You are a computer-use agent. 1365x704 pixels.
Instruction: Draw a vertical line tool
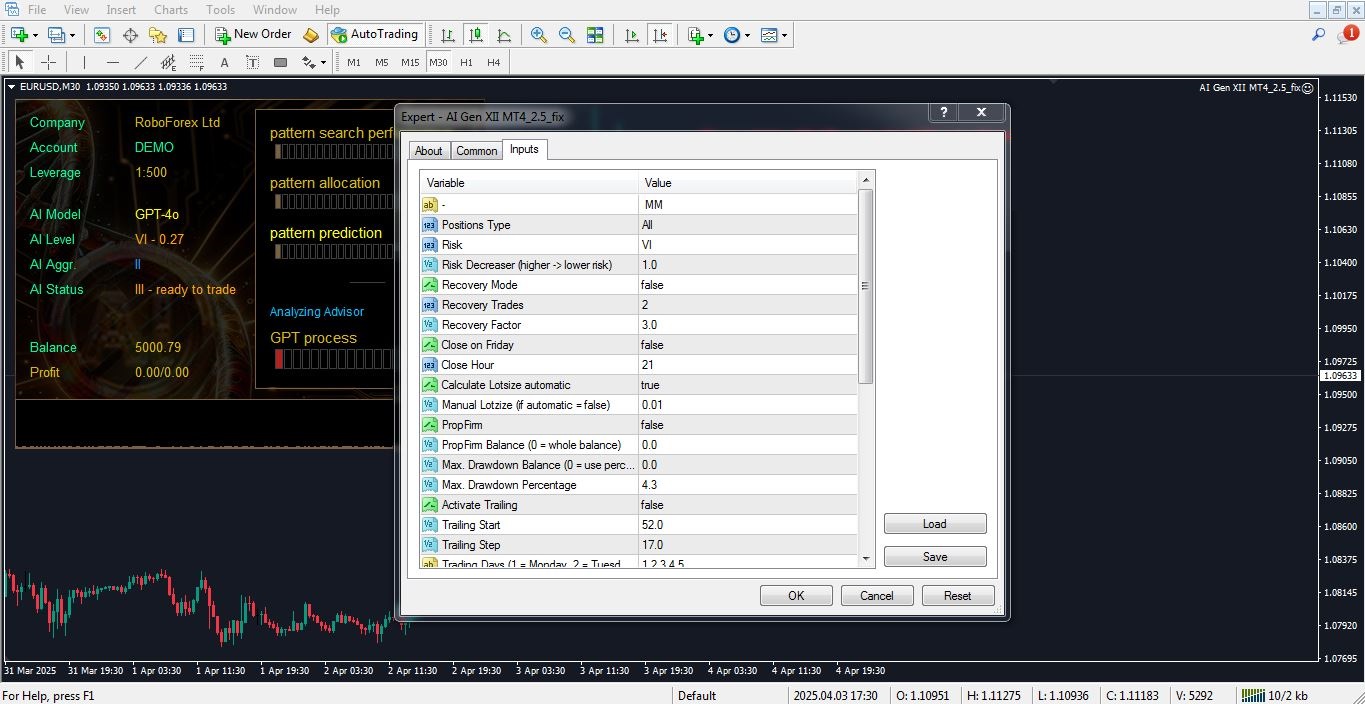point(84,62)
